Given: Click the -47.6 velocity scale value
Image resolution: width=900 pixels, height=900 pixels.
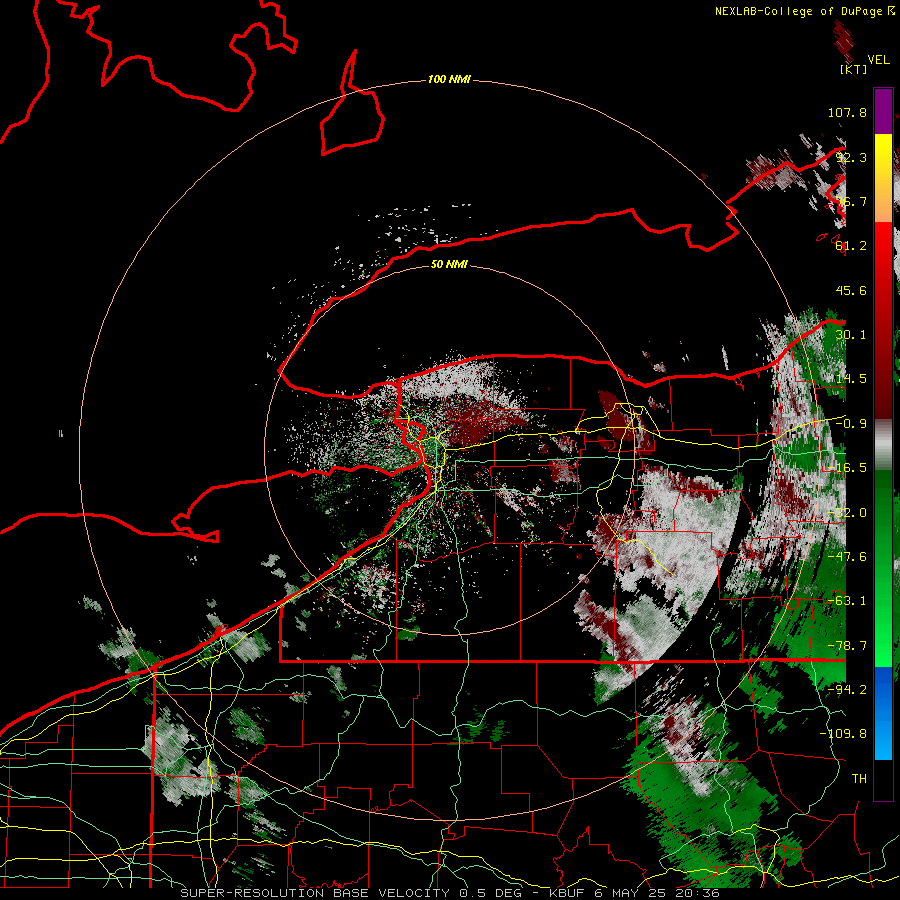Looking at the screenshot, I should point(847,557).
